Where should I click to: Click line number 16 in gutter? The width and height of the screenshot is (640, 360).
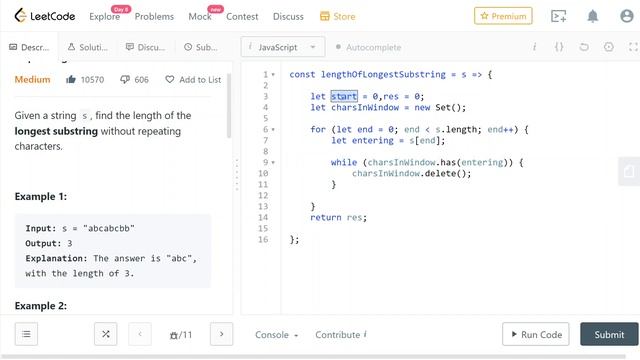click(x=263, y=240)
